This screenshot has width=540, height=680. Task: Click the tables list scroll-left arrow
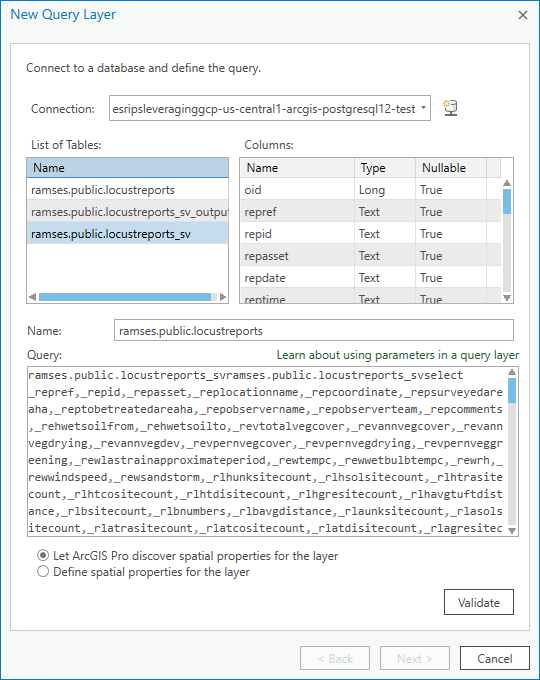(32, 297)
